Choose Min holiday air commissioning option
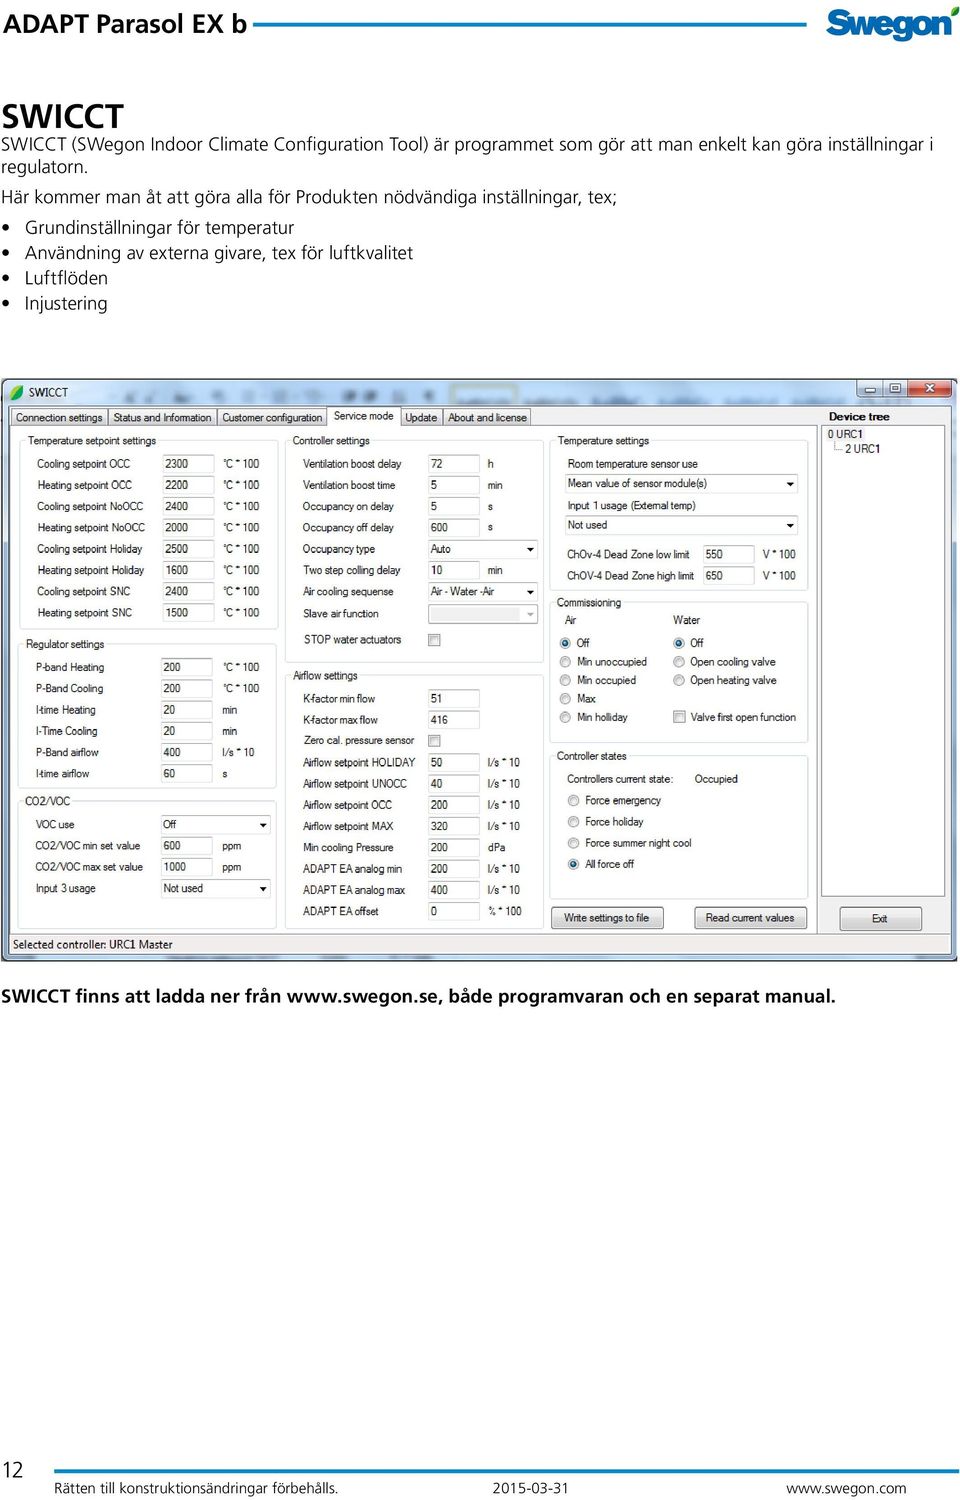The height and width of the screenshot is (1500, 960). (565, 718)
